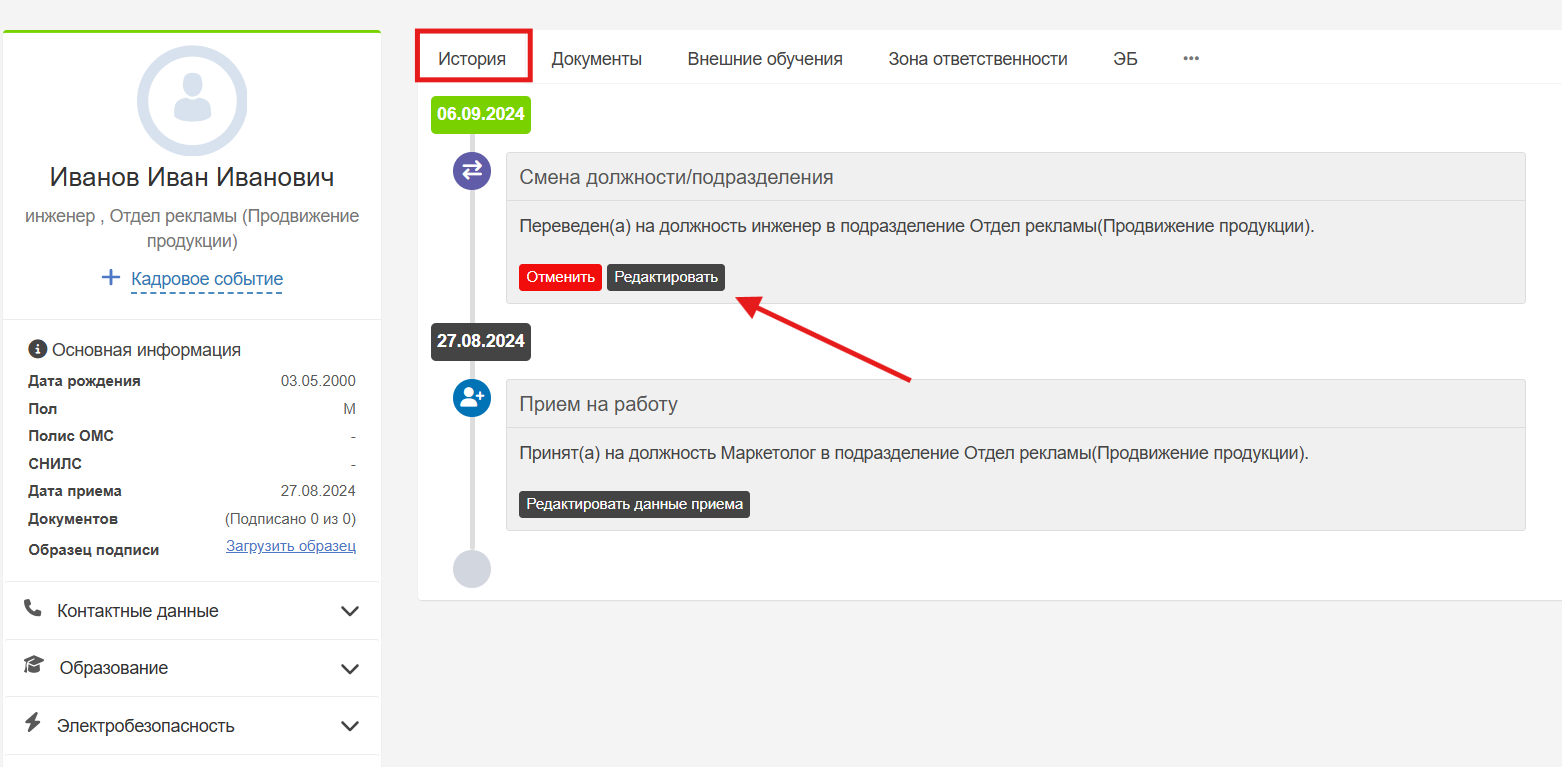1562x767 pixels.
Task: Click Редактировать данные приема button
Action: (635, 504)
